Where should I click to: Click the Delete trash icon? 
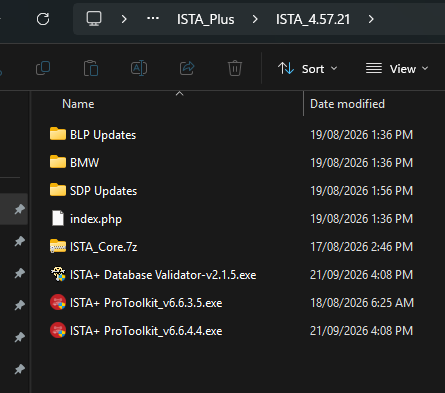pyautogui.click(x=235, y=68)
